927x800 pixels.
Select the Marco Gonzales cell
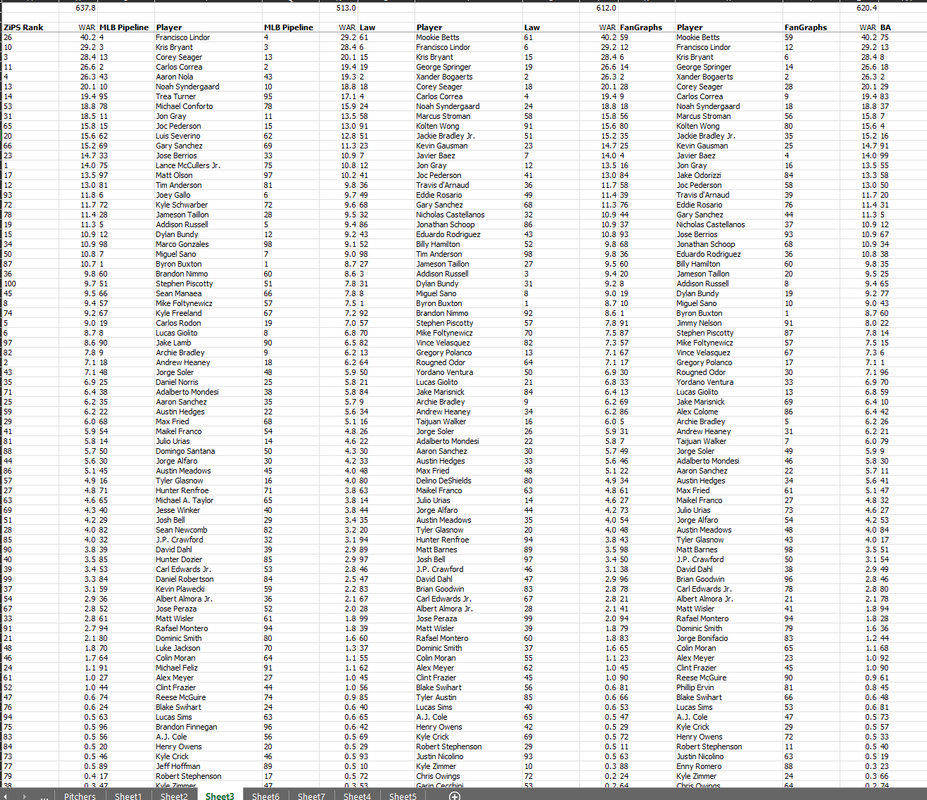pyautogui.click(x=208, y=244)
